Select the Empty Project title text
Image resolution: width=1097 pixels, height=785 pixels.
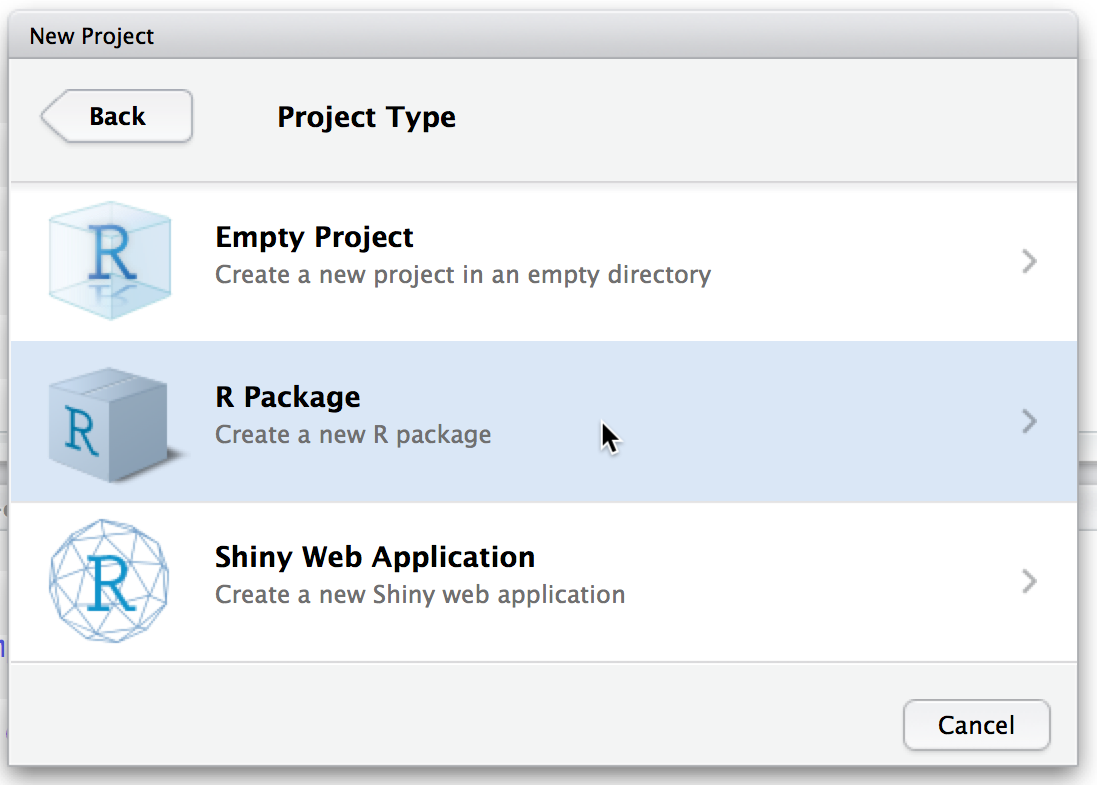(x=314, y=238)
